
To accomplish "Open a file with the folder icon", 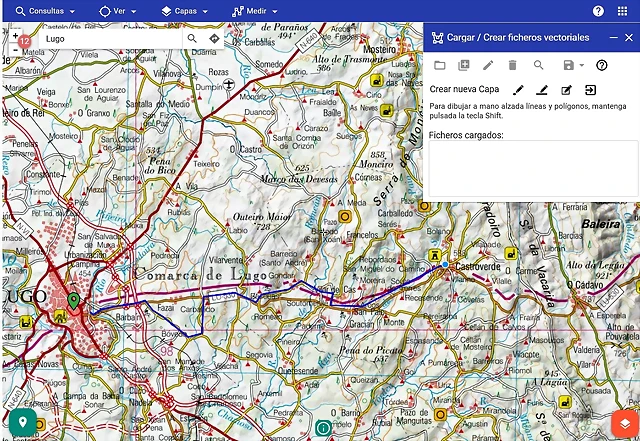I will 440,65.
